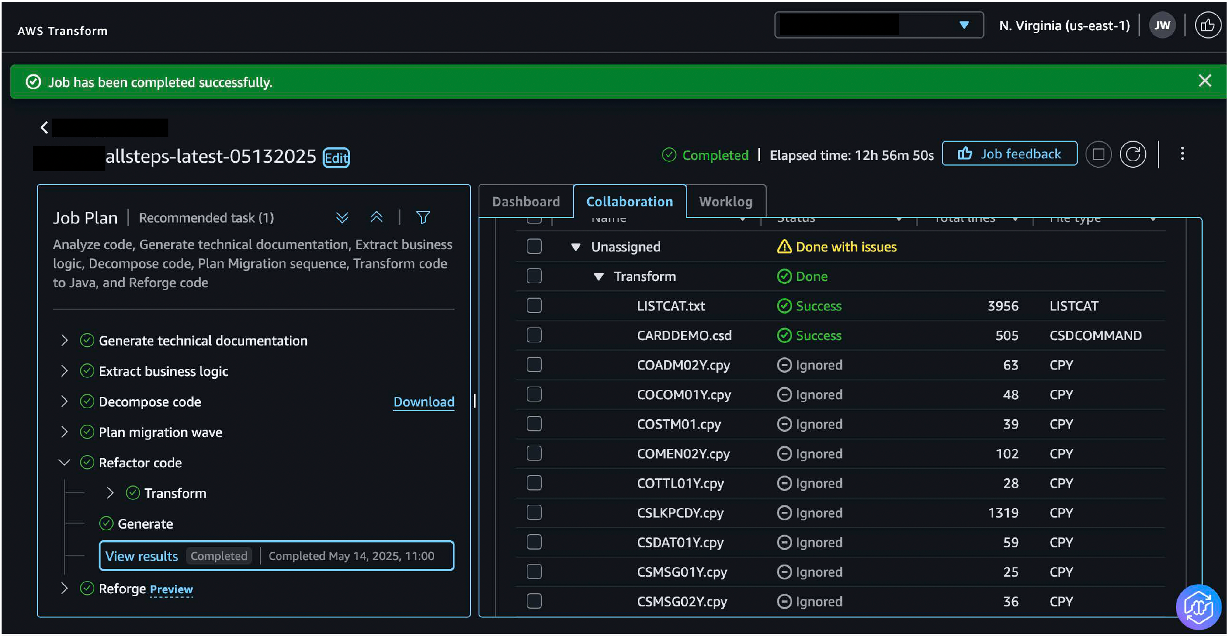Open the account selector dropdown in top bar
The width and height of the screenshot is (1228, 636).
click(879, 25)
